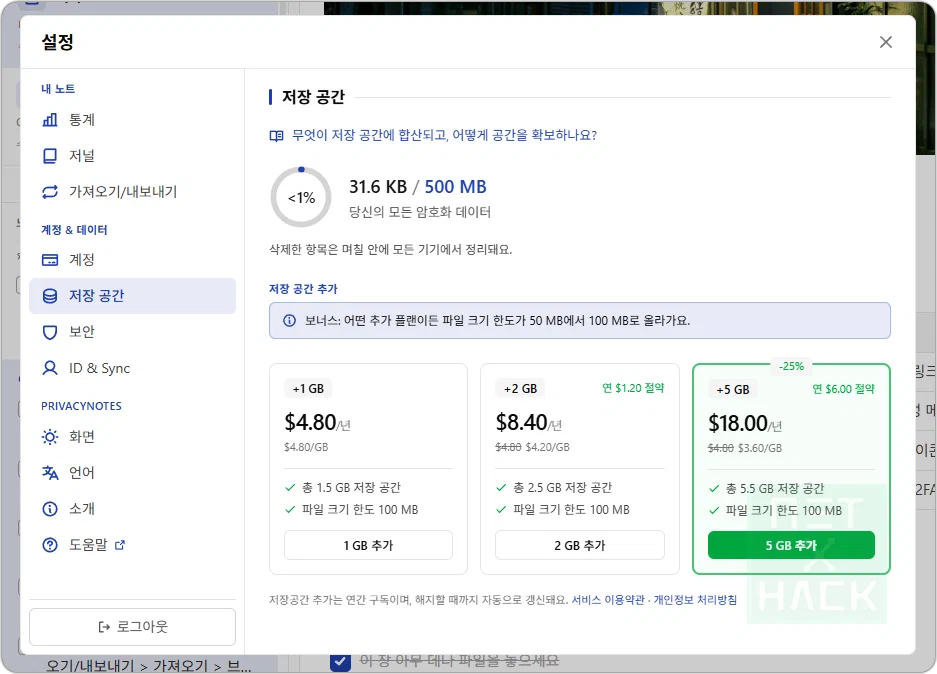Click the 2 GB 추가 button
937x674 pixels.
(x=580, y=545)
